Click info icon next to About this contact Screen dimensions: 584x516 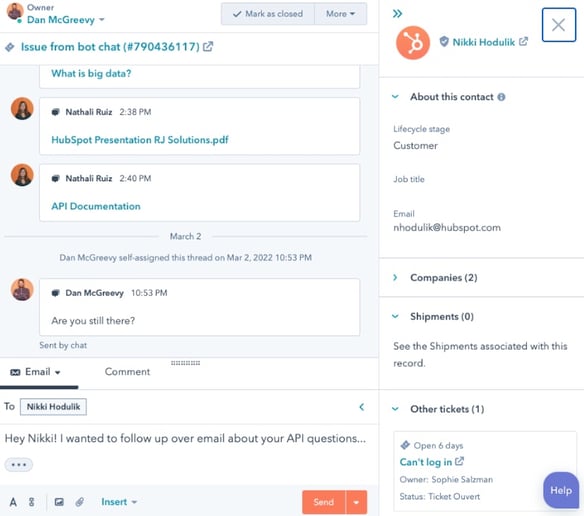(501, 97)
